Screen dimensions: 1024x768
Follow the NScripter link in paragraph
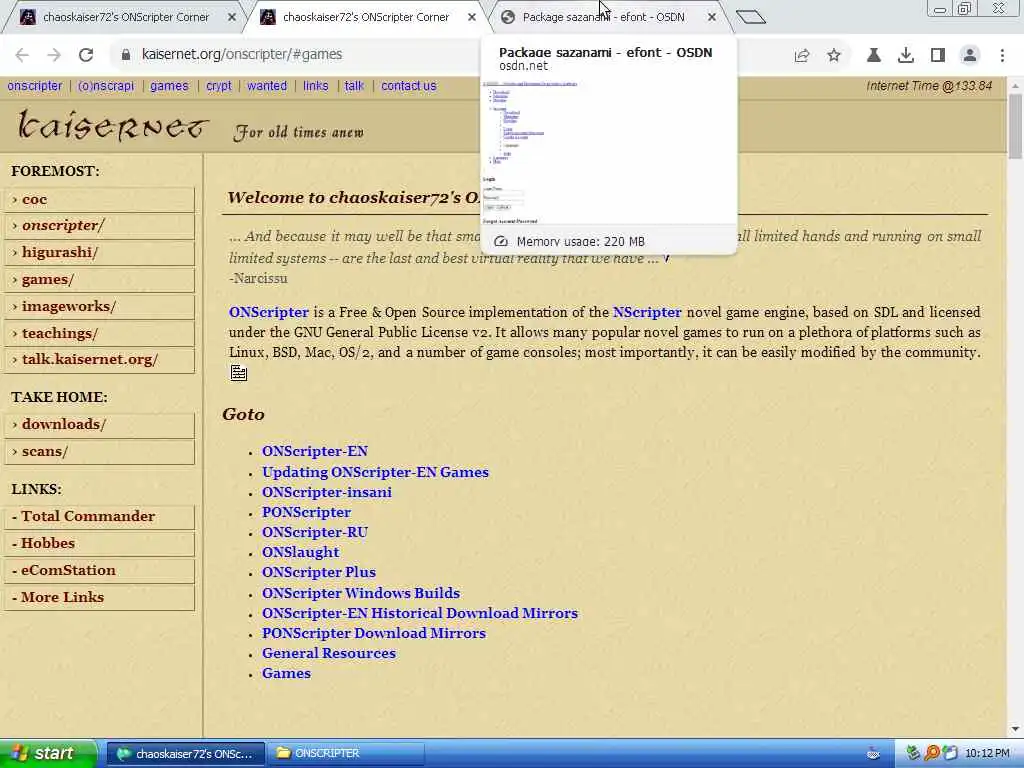[x=647, y=312]
